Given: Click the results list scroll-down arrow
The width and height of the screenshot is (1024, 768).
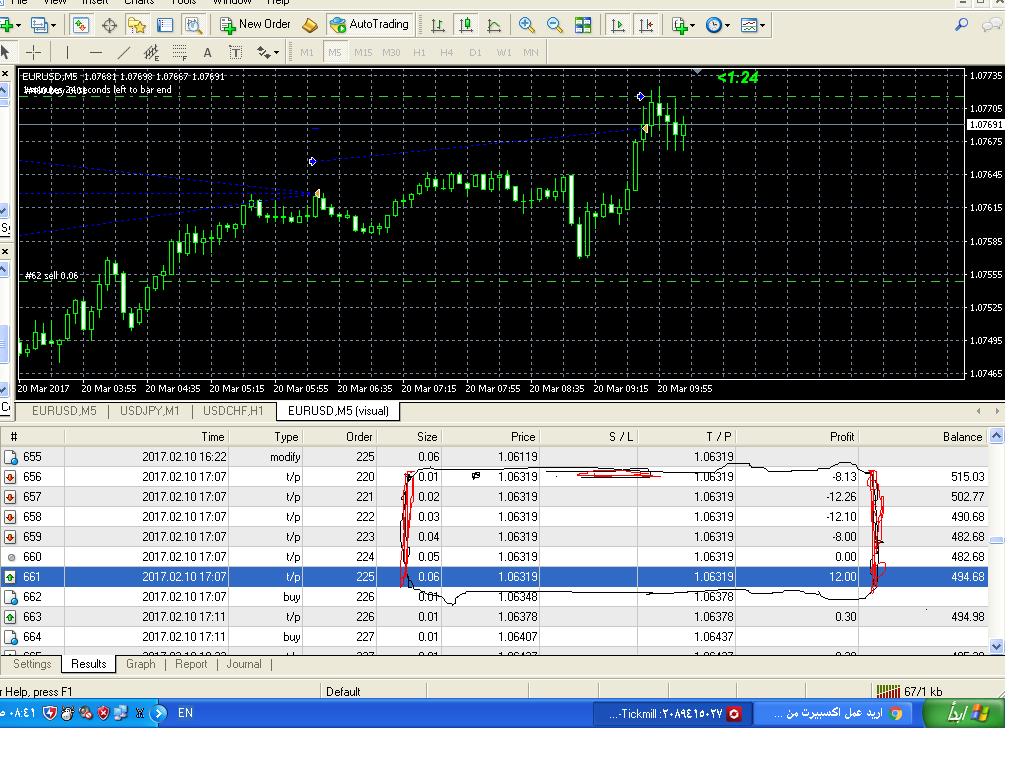Looking at the screenshot, I should (997, 647).
